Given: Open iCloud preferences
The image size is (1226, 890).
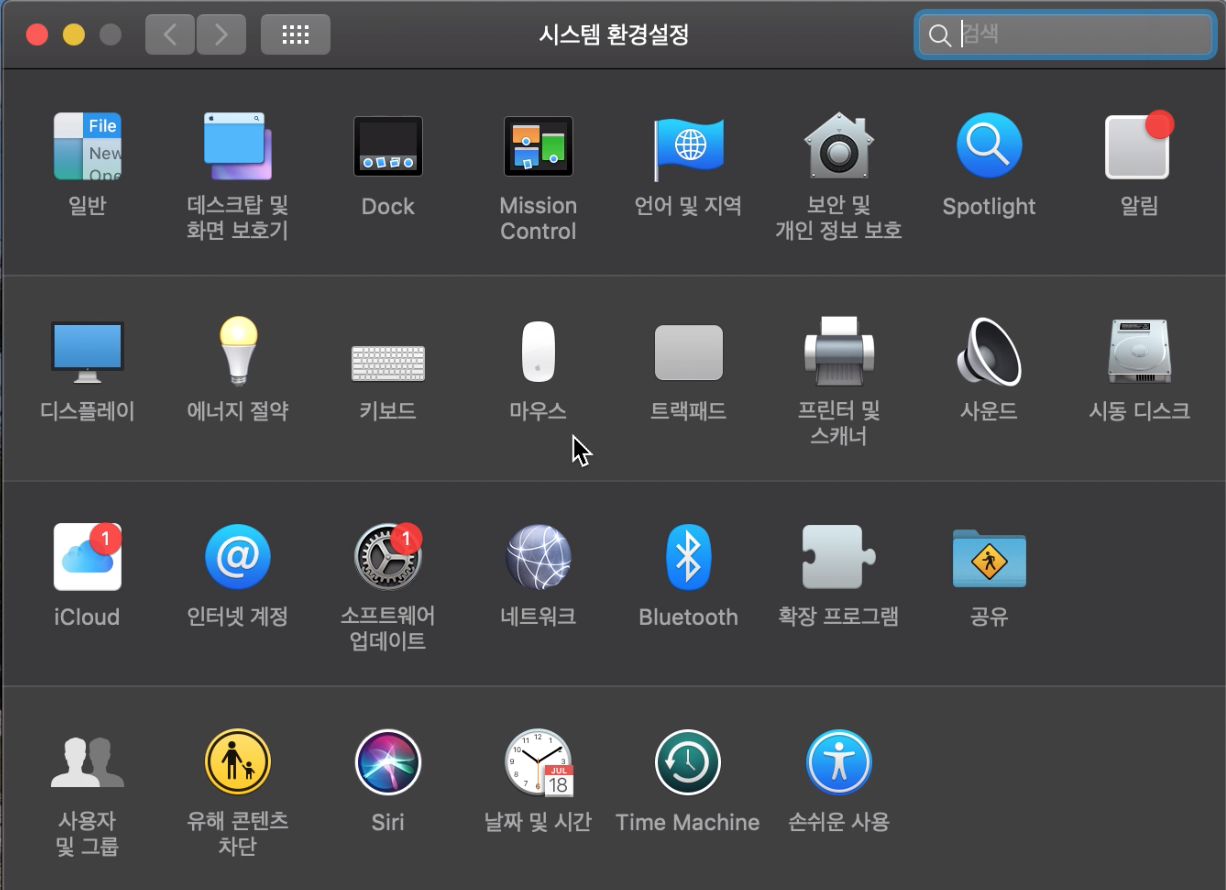Looking at the screenshot, I should coord(88,557).
